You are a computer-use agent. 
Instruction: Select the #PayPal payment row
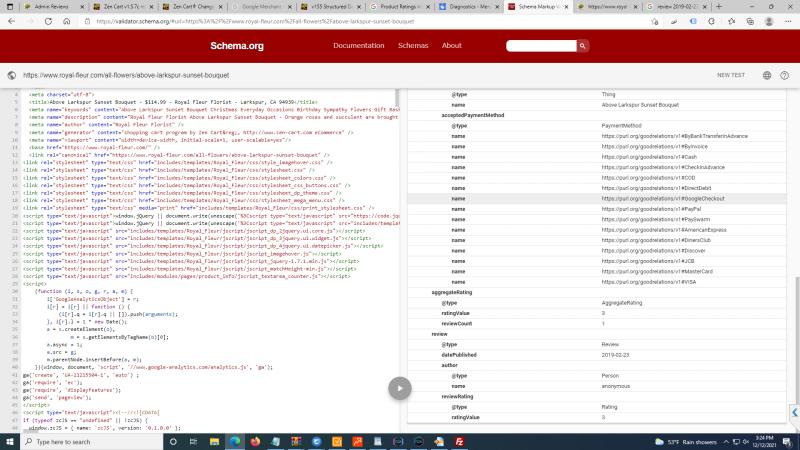pos(597,209)
